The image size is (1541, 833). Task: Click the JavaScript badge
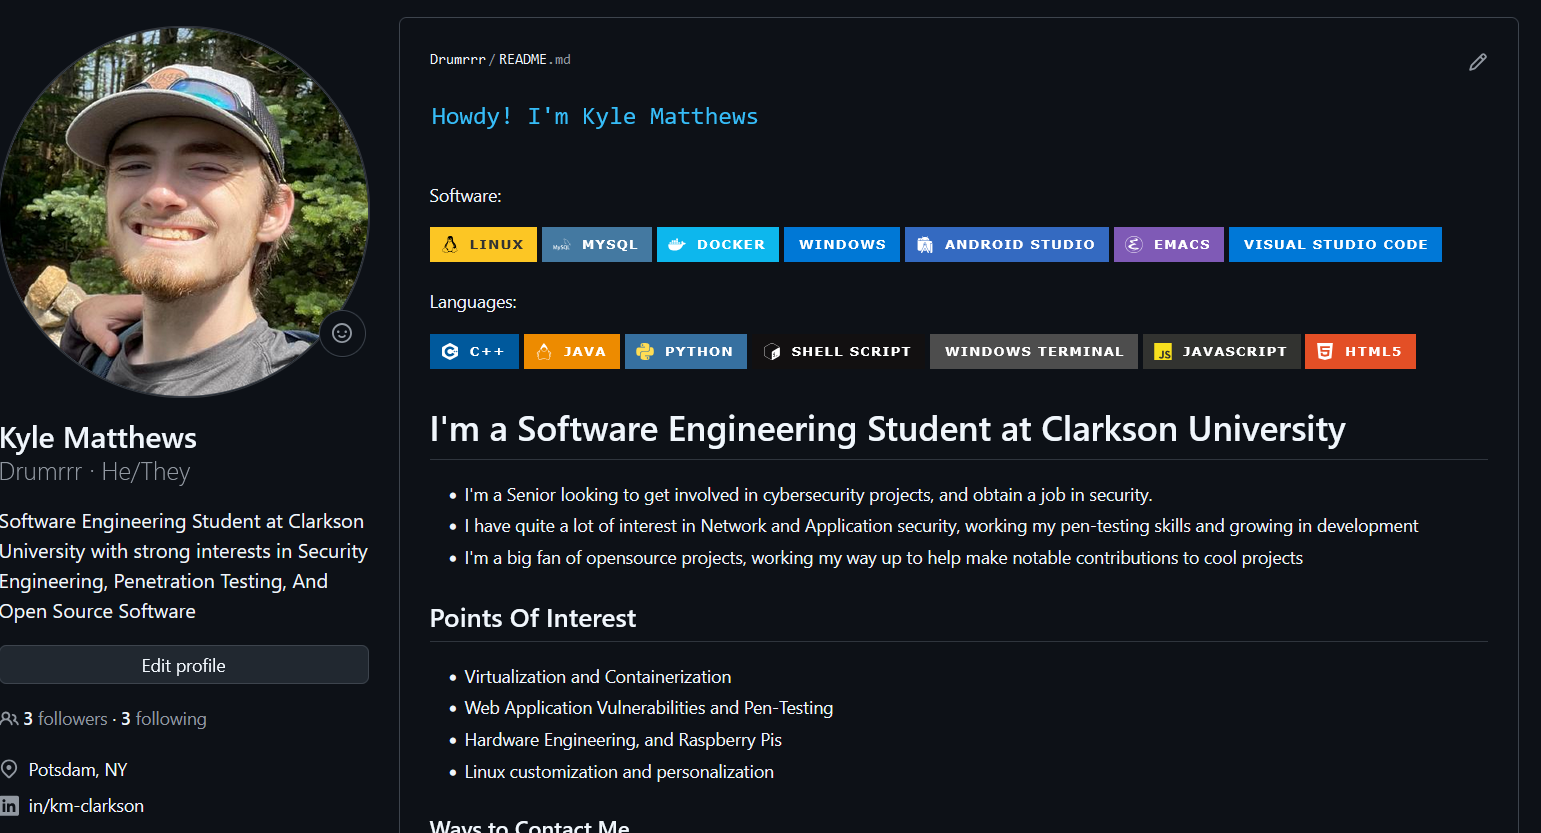click(x=1222, y=351)
